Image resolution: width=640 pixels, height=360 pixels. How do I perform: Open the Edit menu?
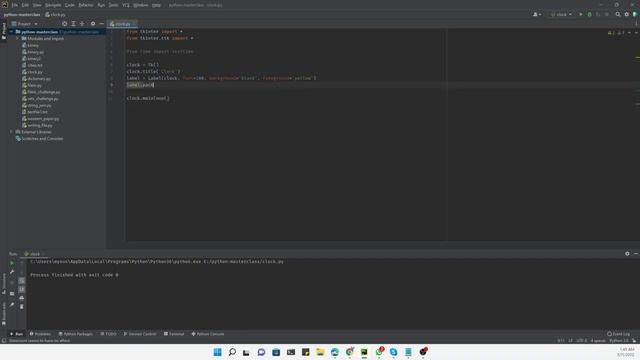click(x=25, y=5)
